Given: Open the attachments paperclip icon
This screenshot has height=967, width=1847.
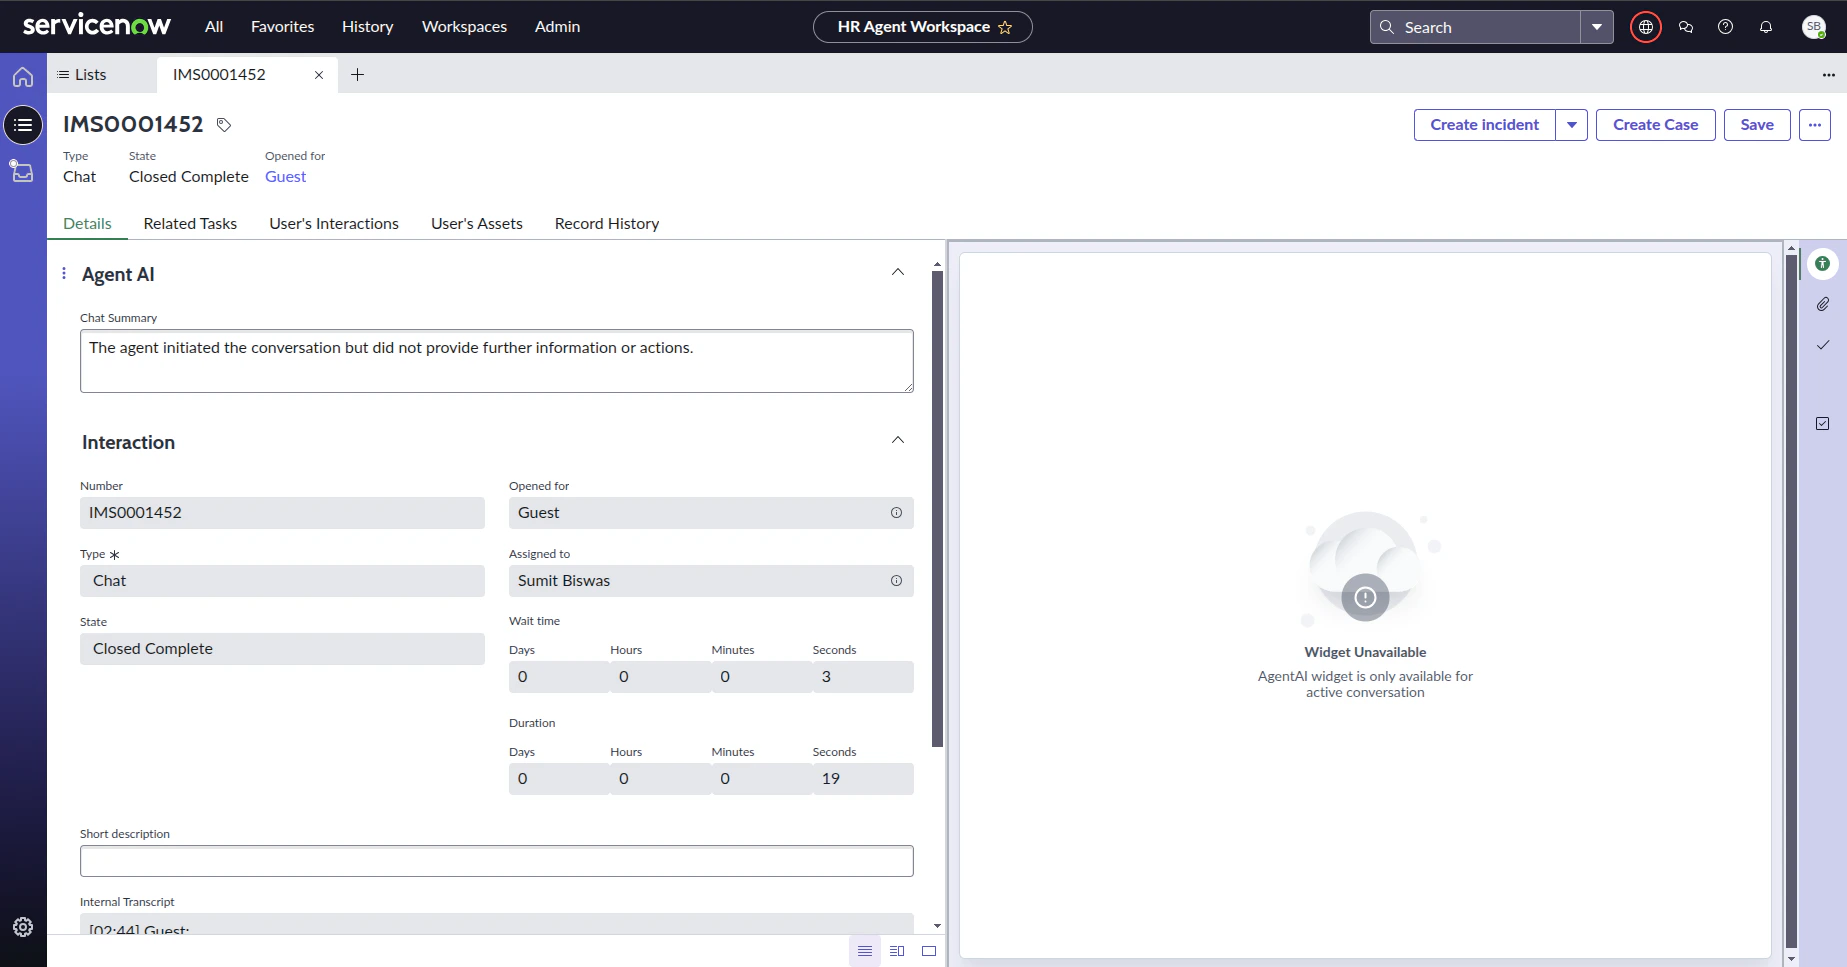Looking at the screenshot, I should [1823, 304].
